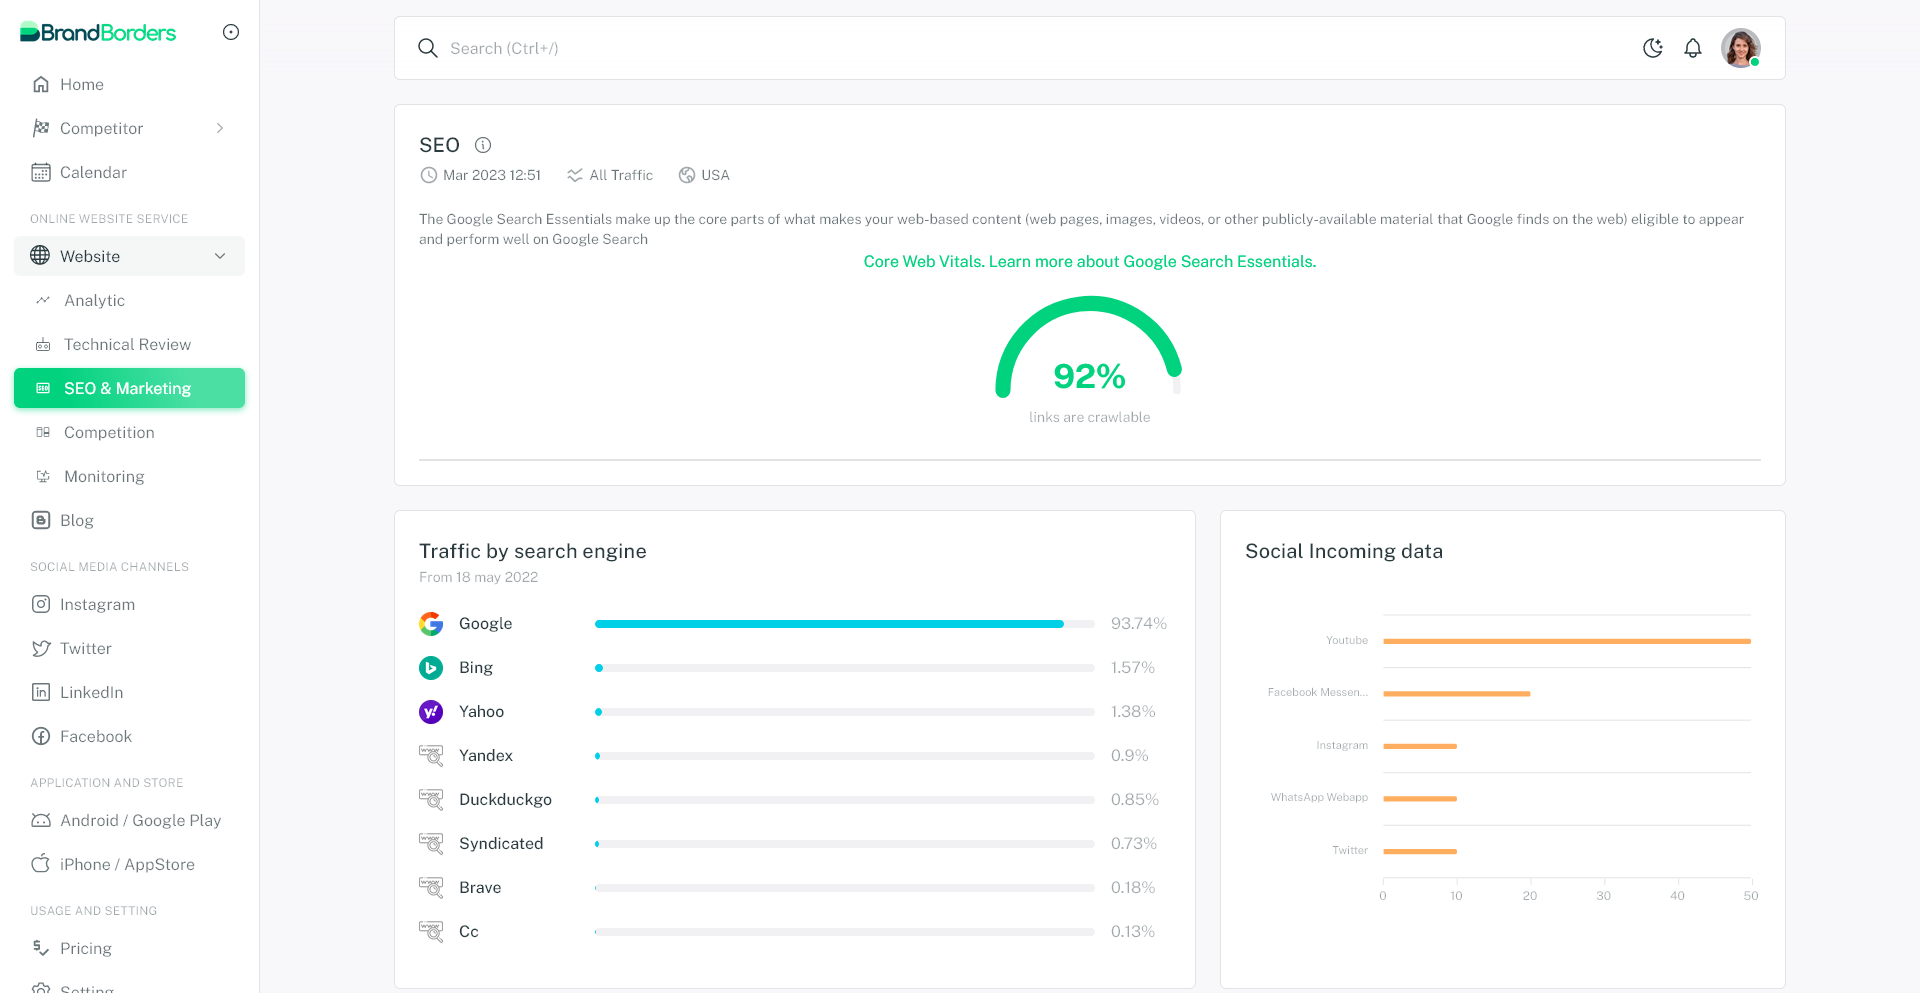Open notifications bell icon
The image size is (1920, 993).
(1693, 48)
